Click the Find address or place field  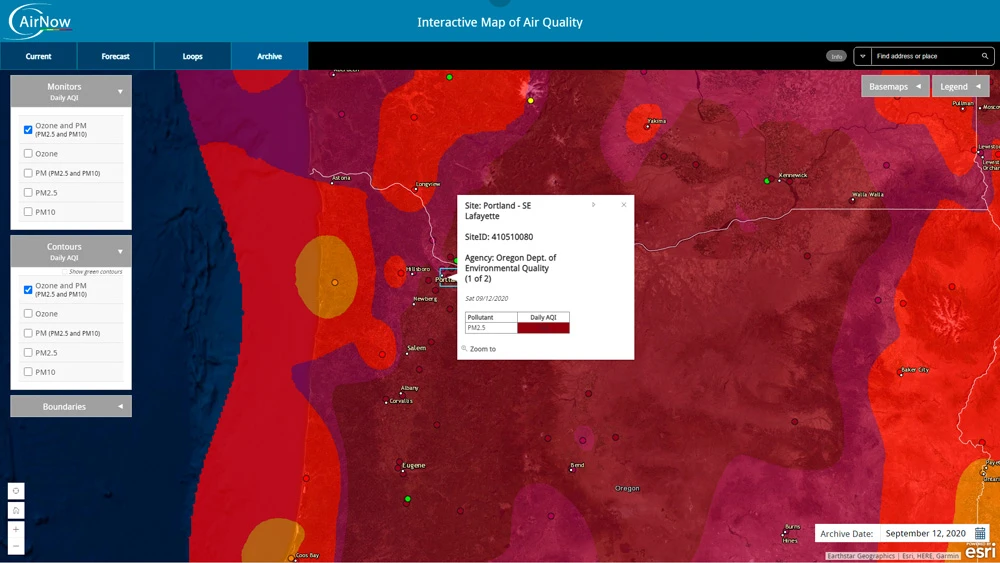(x=924, y=56)
